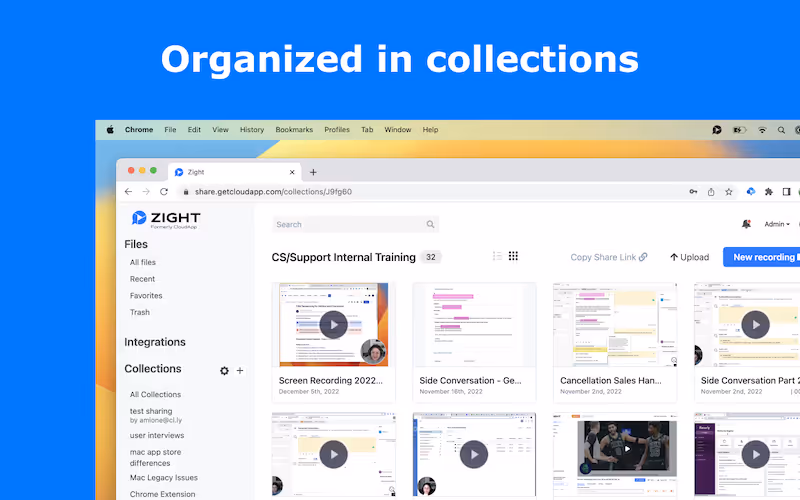
Task: Click the Zight extension icon in the Chrome toolbar
Action: [x=751, y=191]
